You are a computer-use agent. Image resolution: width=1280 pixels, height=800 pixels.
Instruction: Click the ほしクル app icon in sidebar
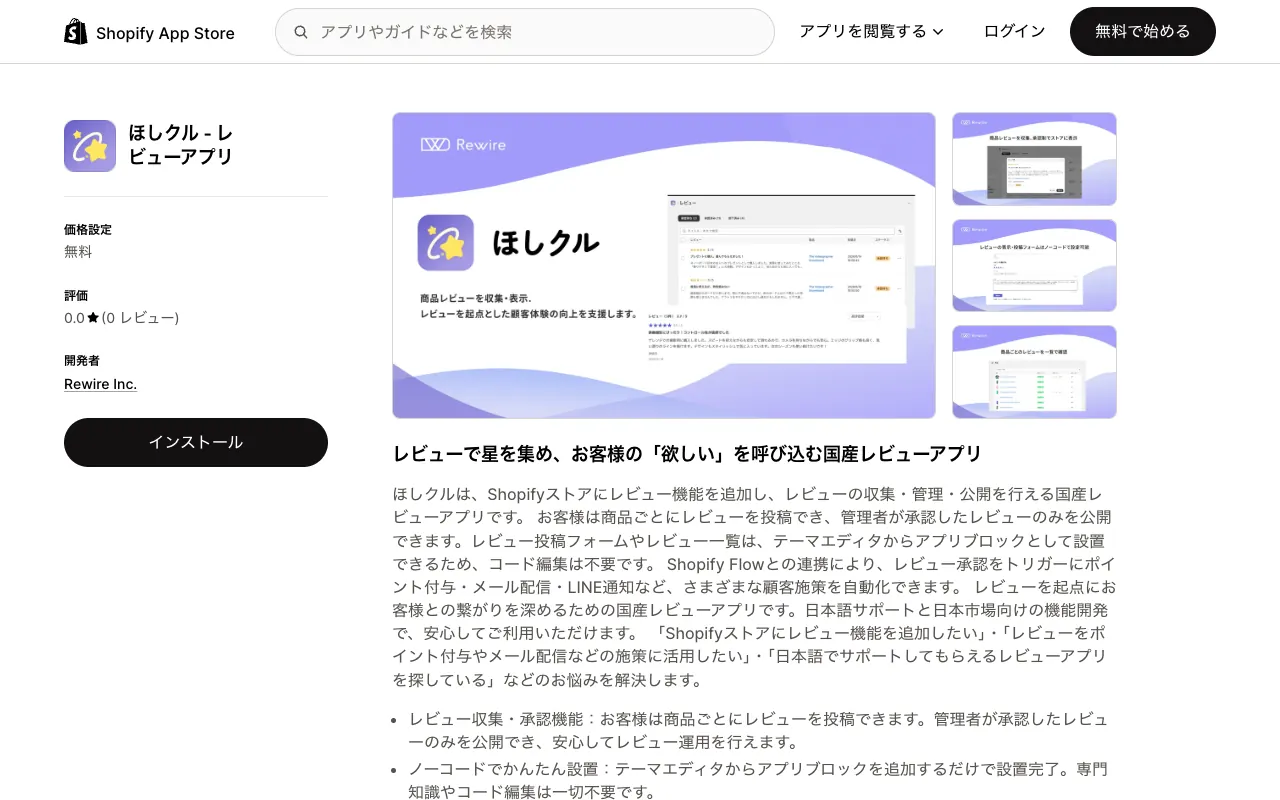[x=90, y=146]
